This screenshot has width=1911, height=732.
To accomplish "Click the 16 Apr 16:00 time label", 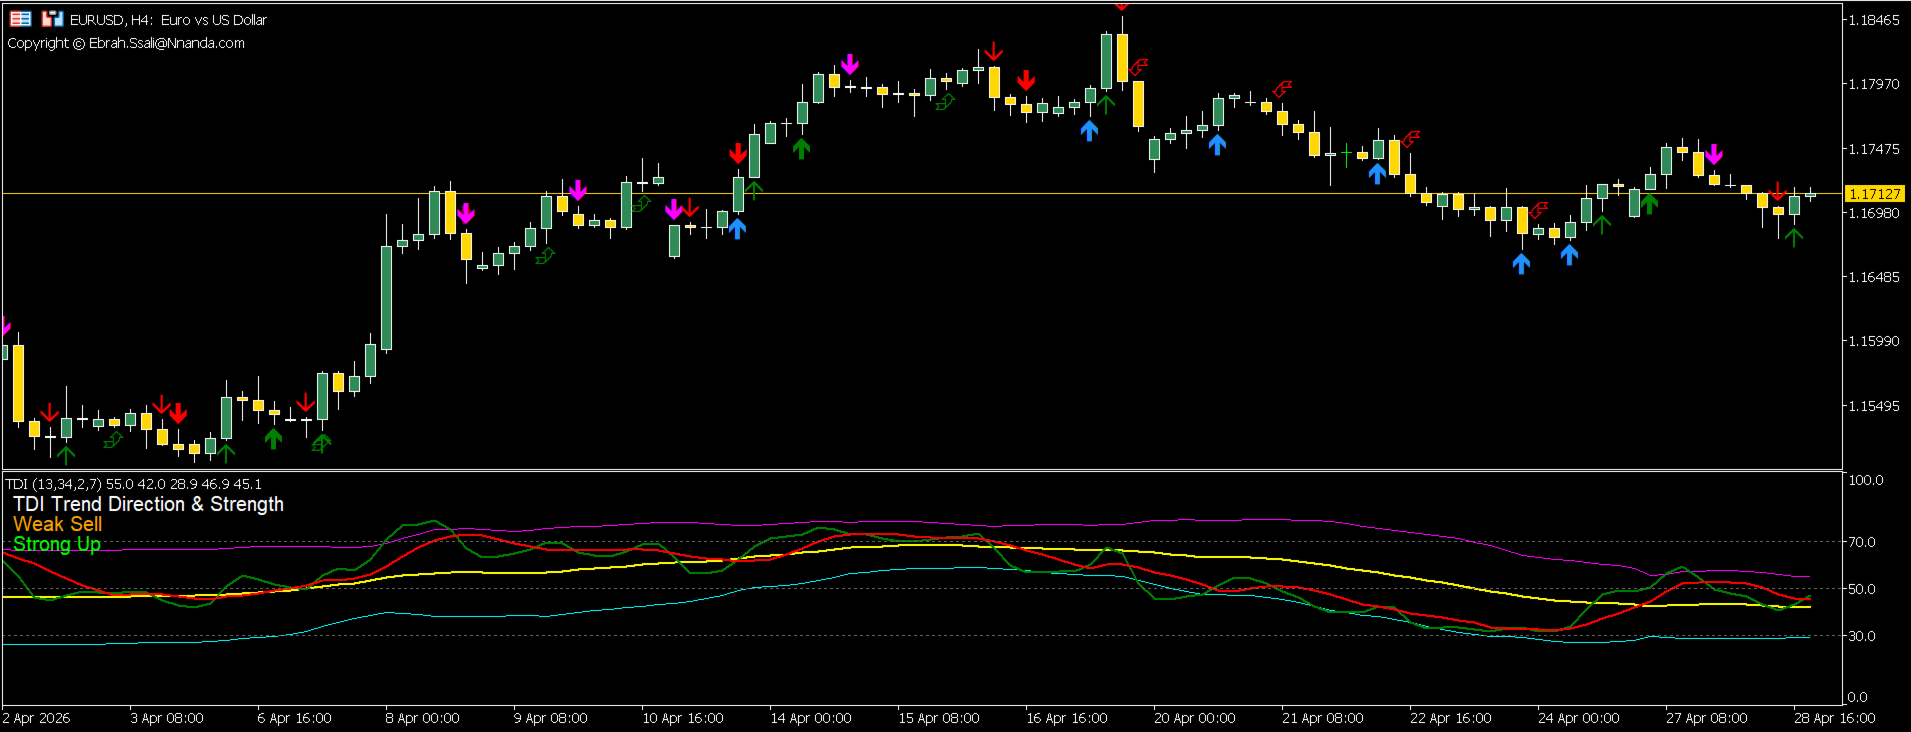I will coord(1066,718).
